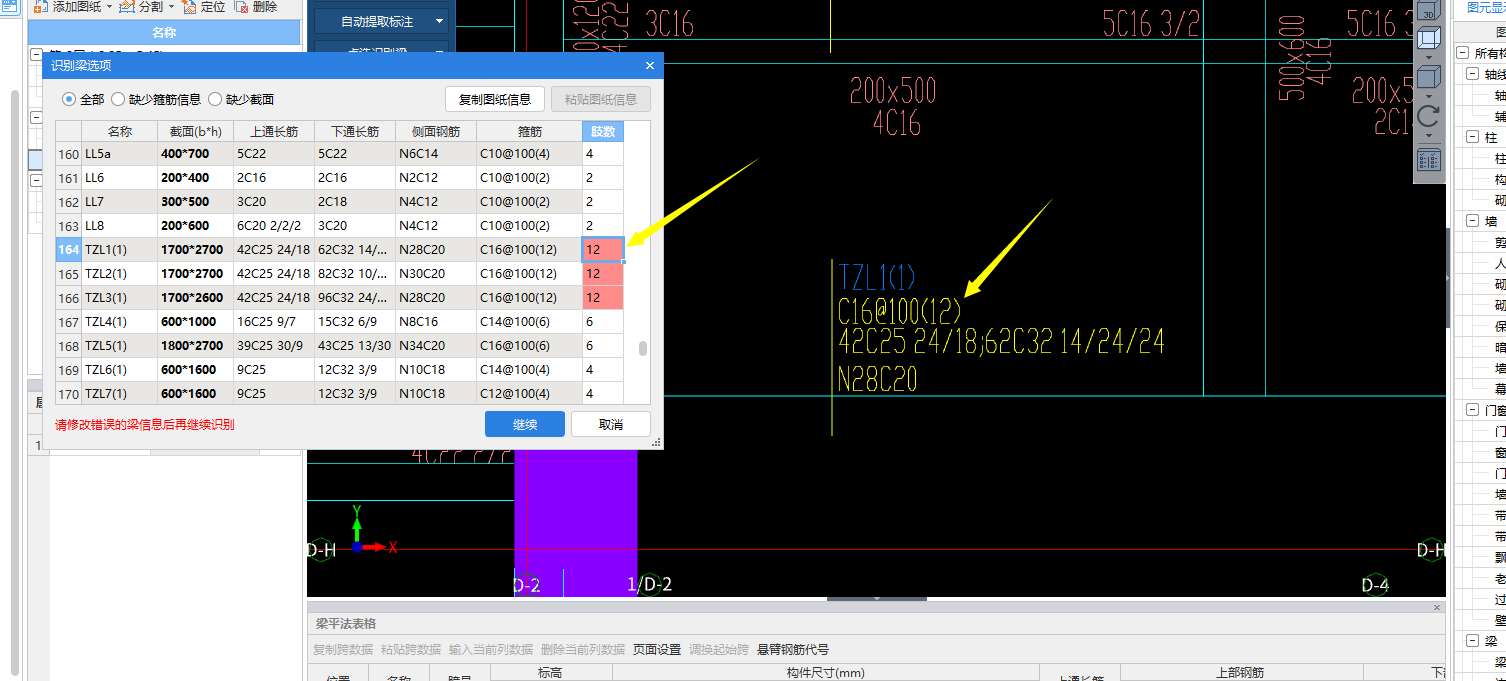Click the 复制图纸信息 button
Screen dimensions: 1506x681
[x=495, y=99]
